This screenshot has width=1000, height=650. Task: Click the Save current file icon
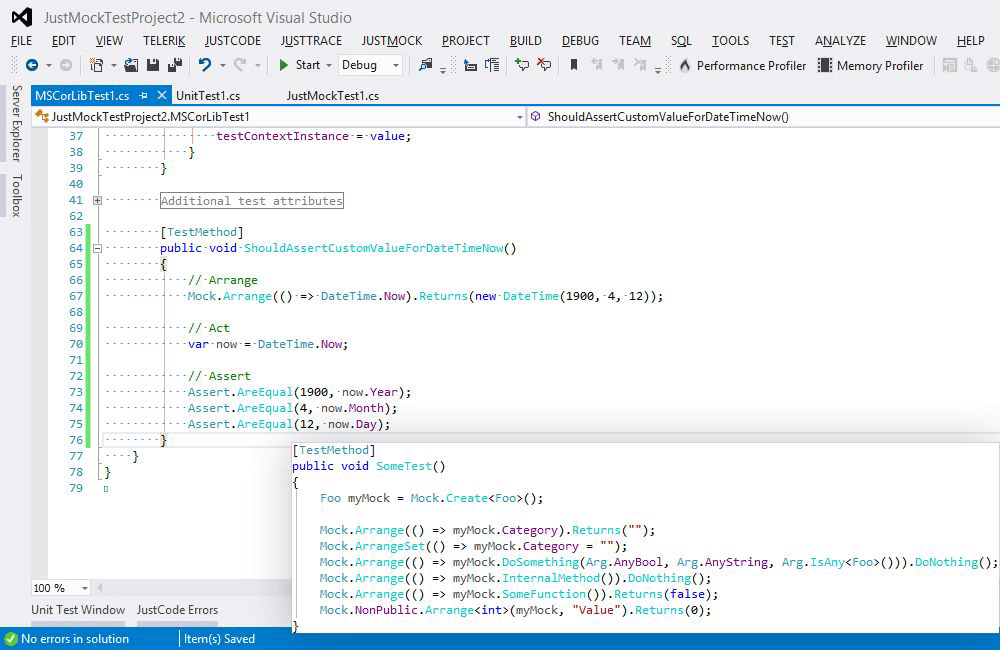point(151,64)
